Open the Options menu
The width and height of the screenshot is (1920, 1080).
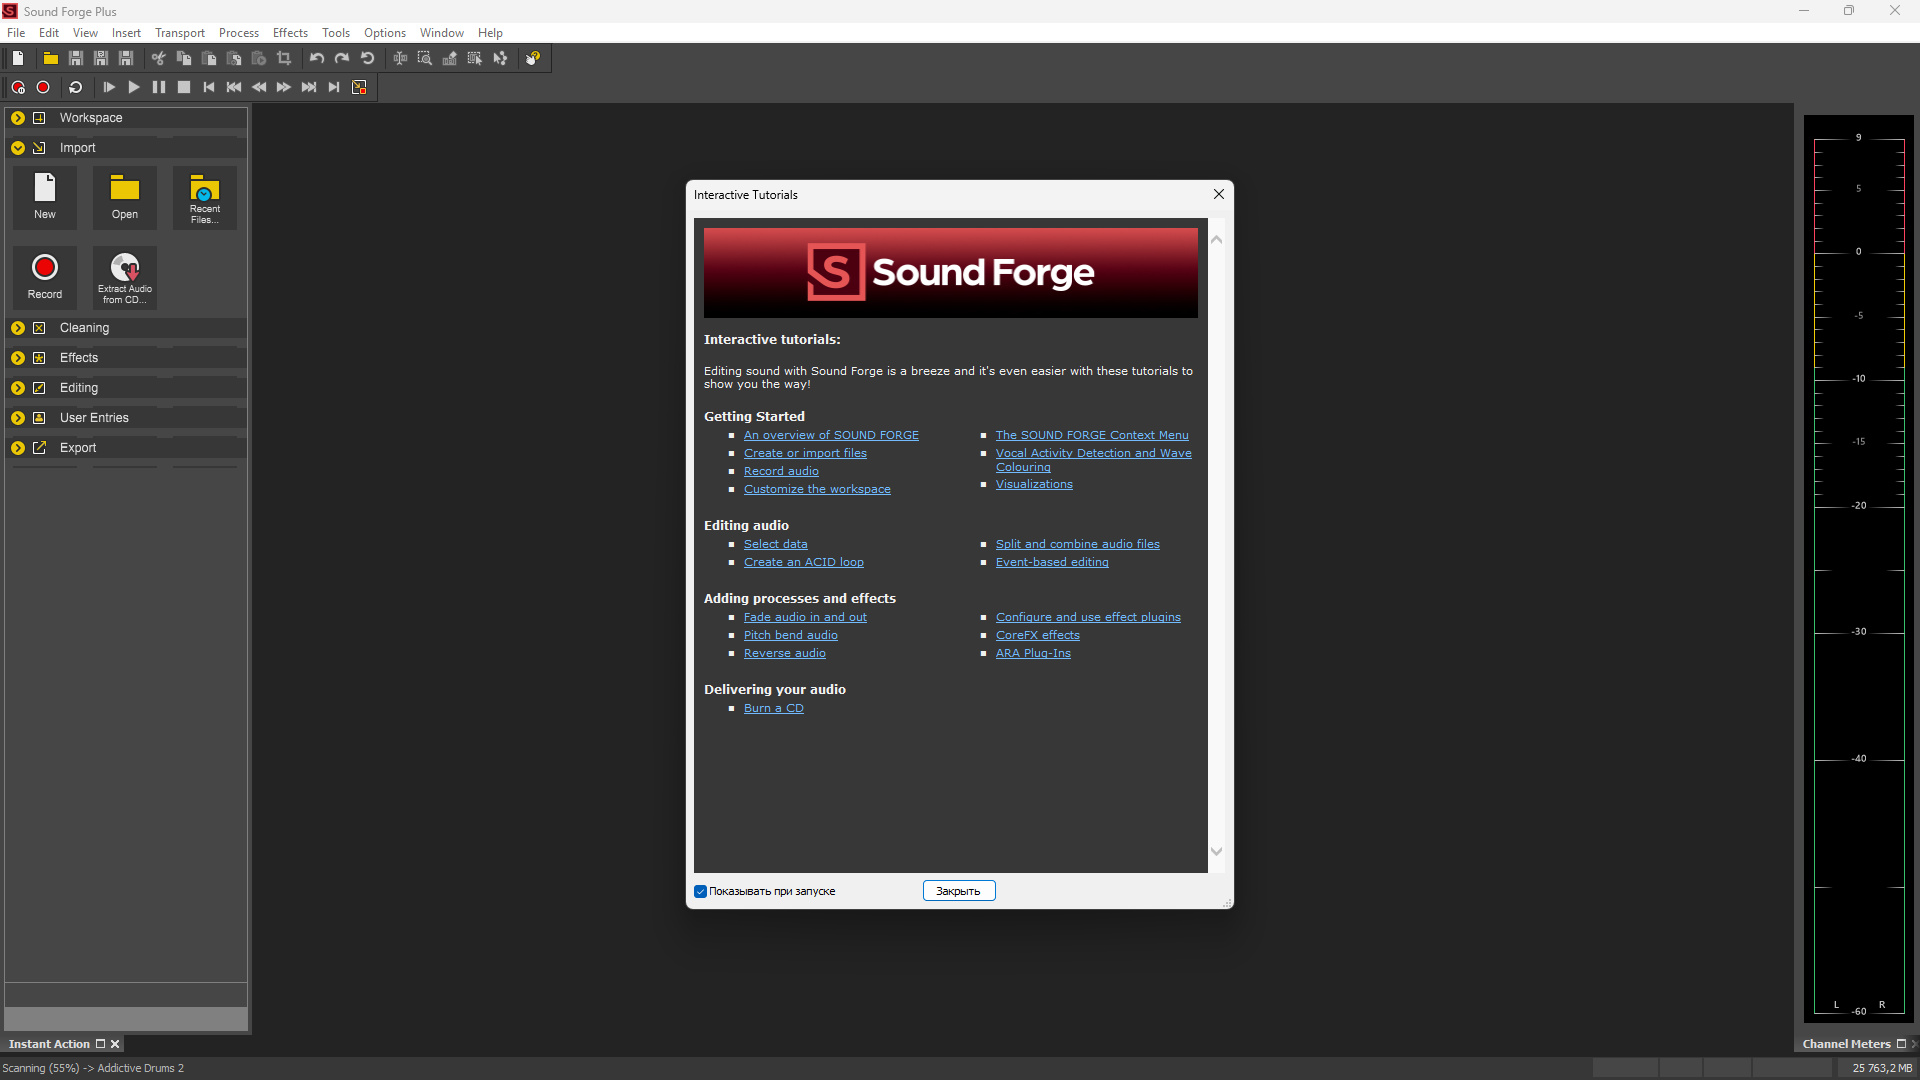(385, 33)
